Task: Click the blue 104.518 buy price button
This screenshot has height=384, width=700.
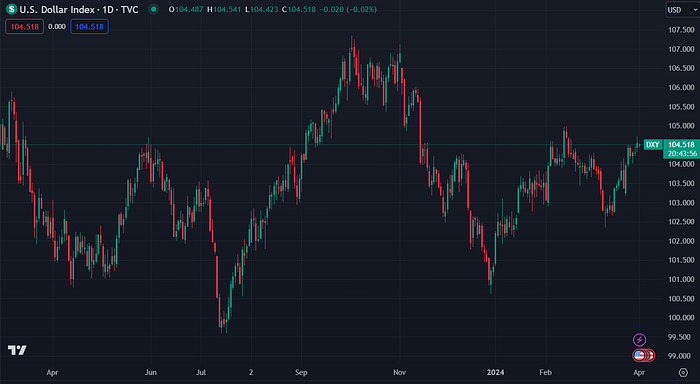Action: [x=89, y=27]
